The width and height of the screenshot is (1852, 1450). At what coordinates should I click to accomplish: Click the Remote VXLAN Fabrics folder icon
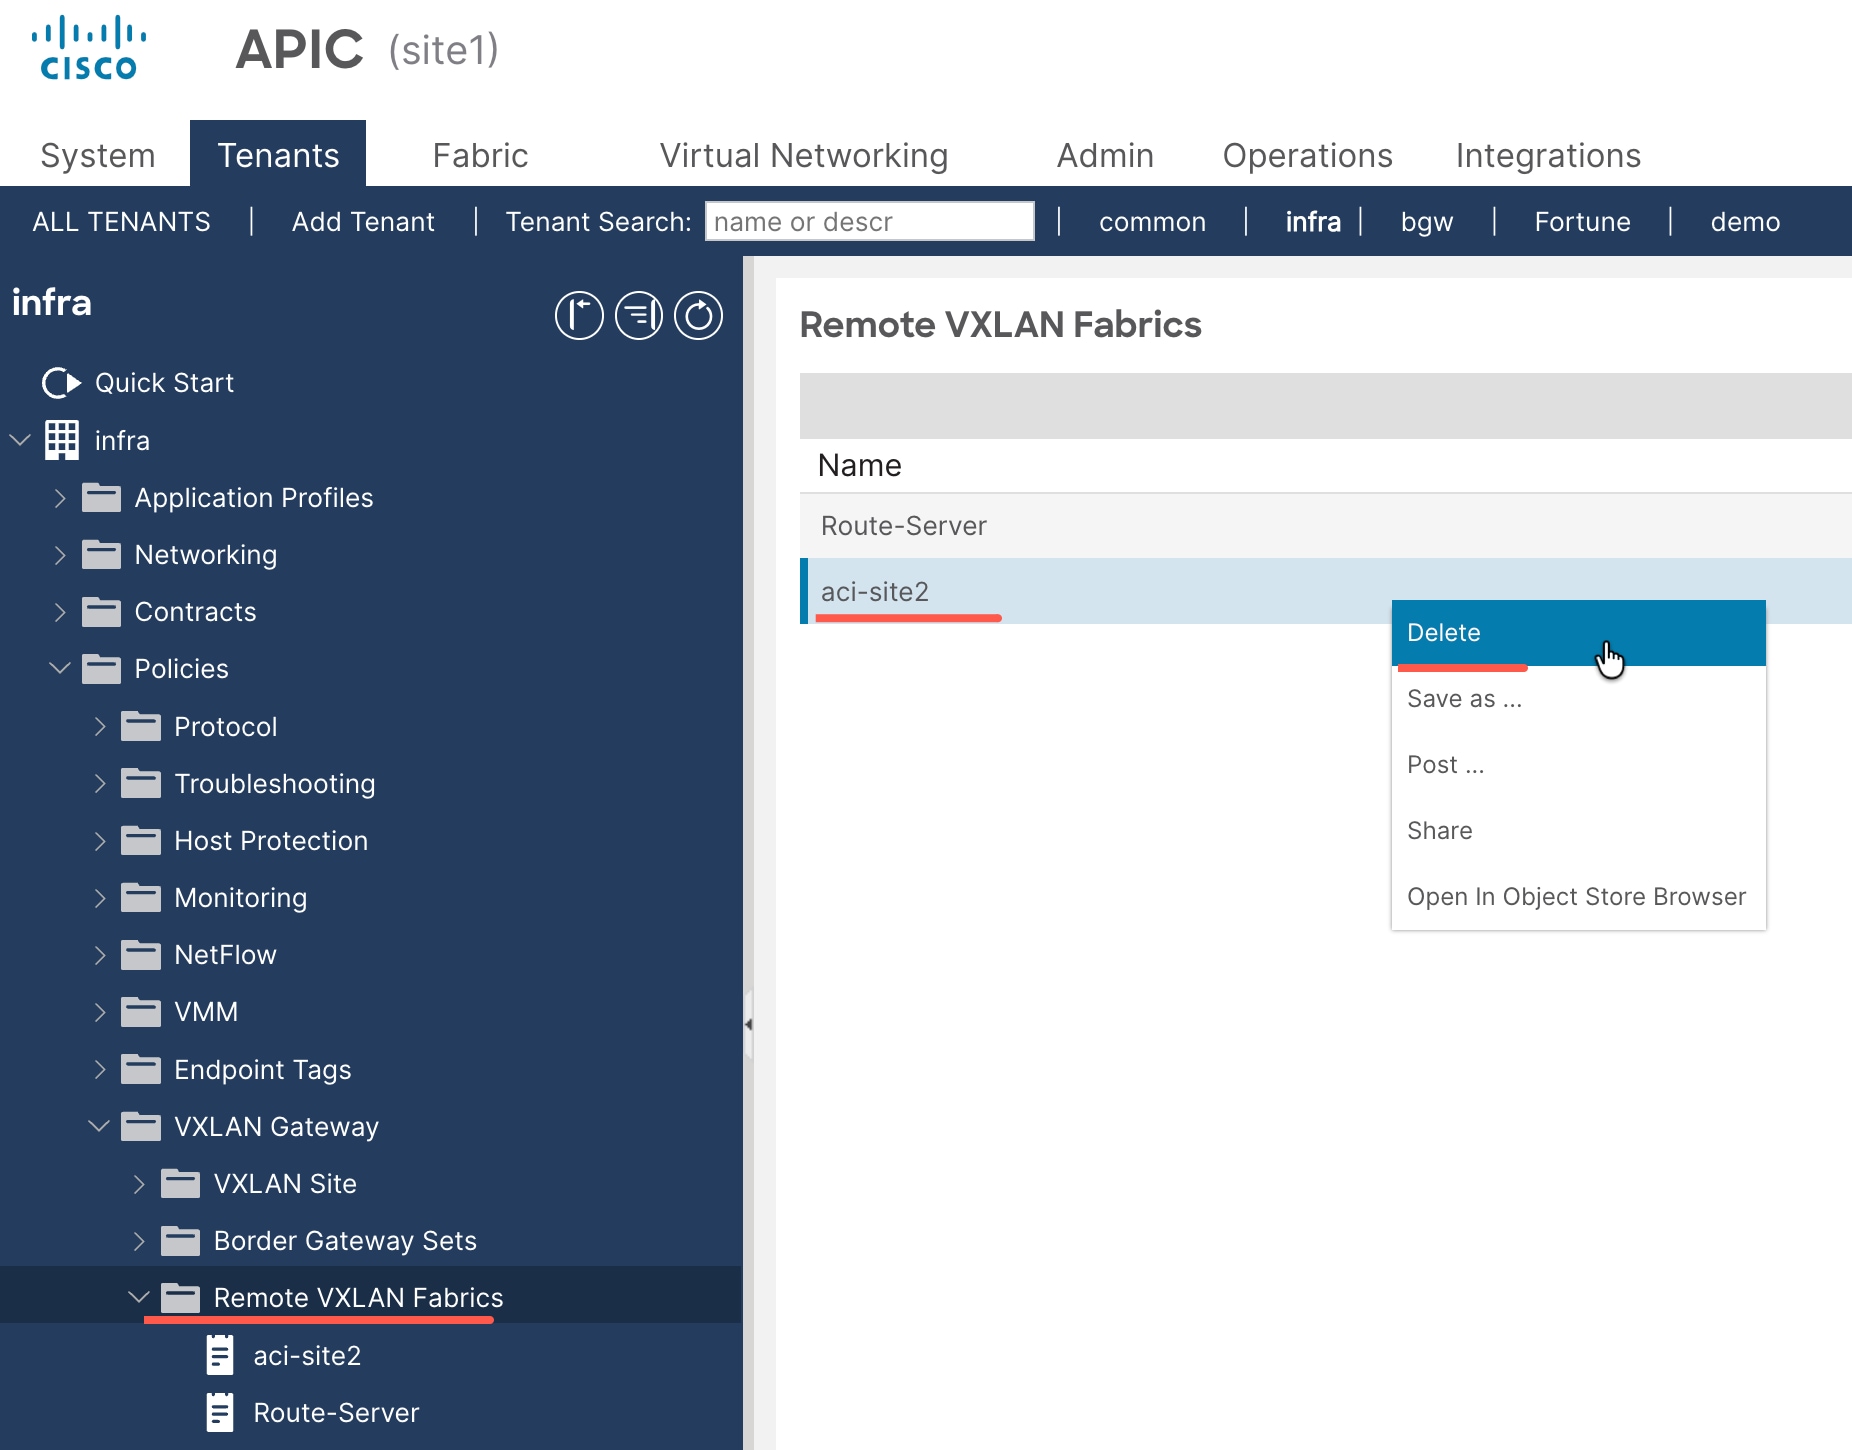click(181, 1297)
